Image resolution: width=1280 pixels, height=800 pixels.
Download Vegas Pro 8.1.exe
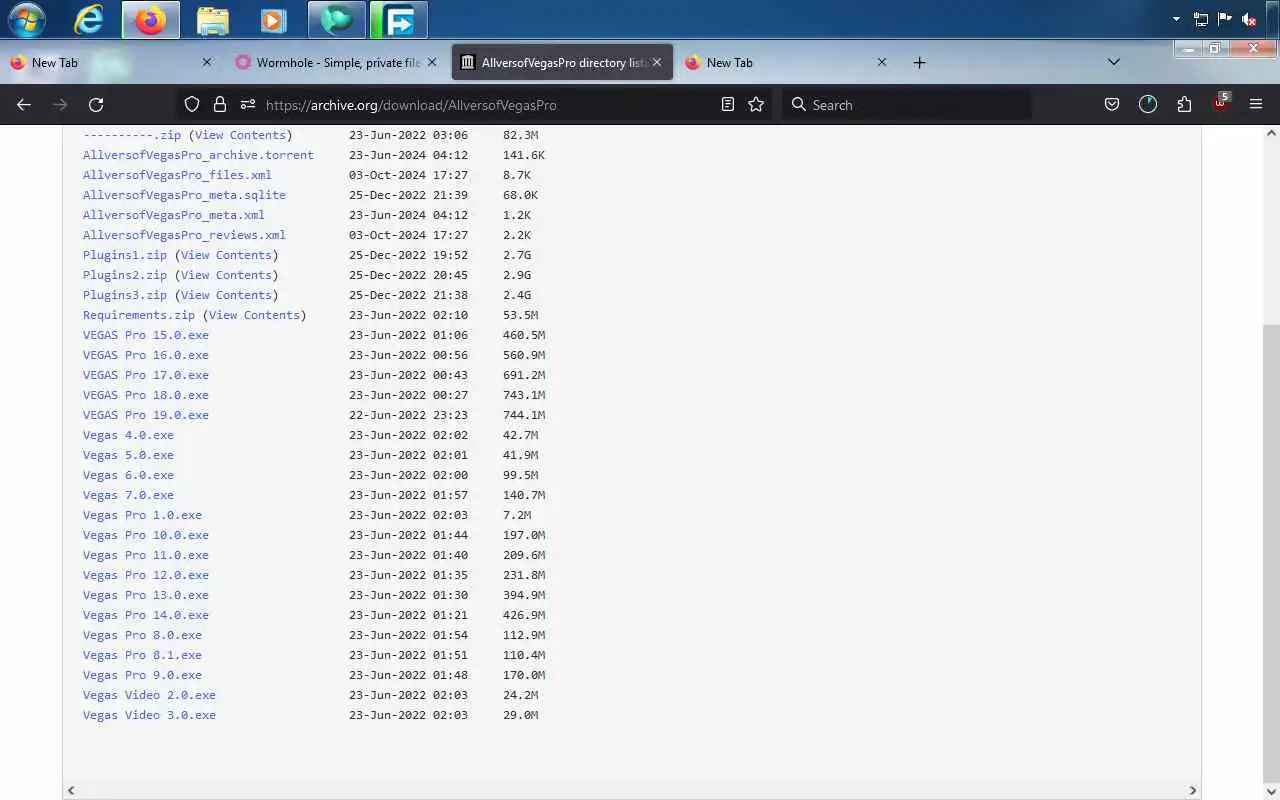(142, 655)
